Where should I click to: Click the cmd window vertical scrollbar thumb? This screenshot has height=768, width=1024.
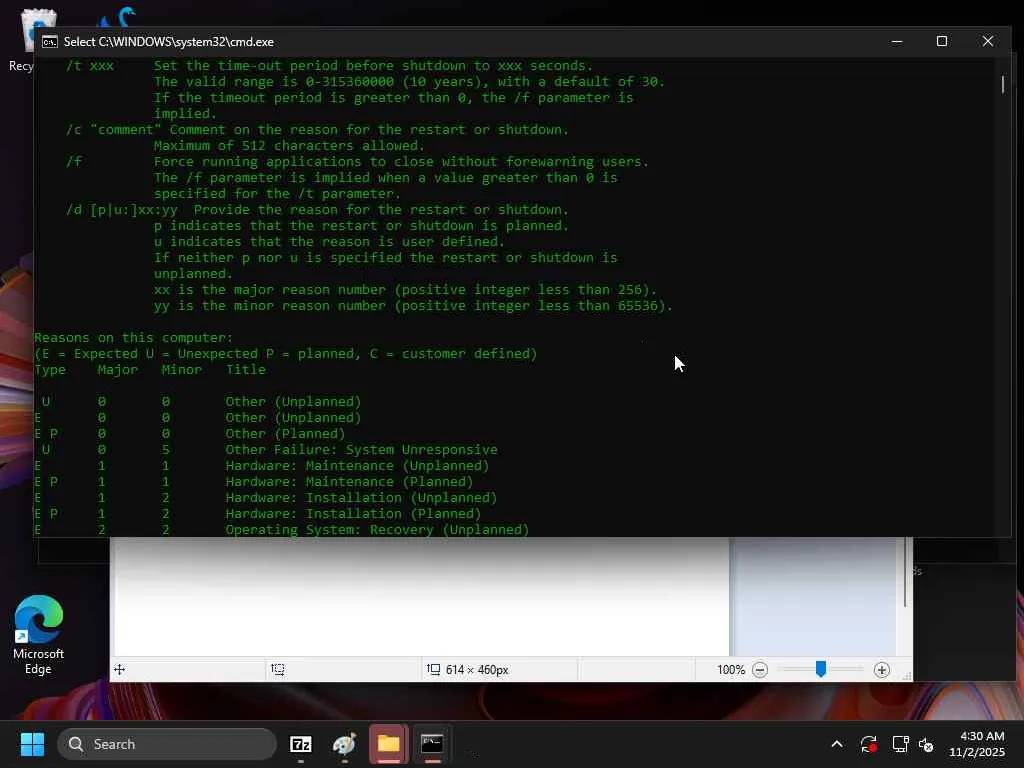click(1002, 84)
